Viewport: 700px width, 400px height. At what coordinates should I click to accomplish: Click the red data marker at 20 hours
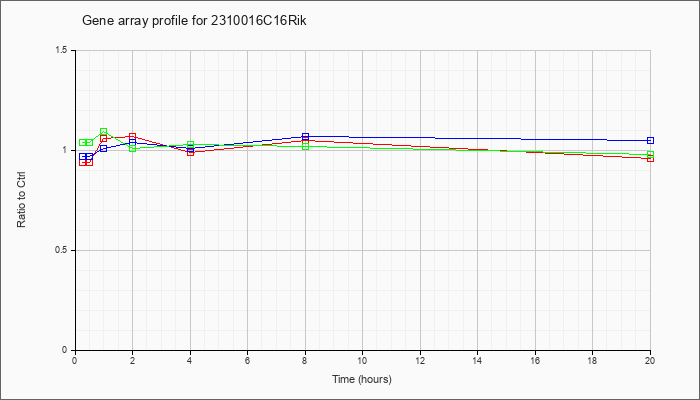coord(650,158)
